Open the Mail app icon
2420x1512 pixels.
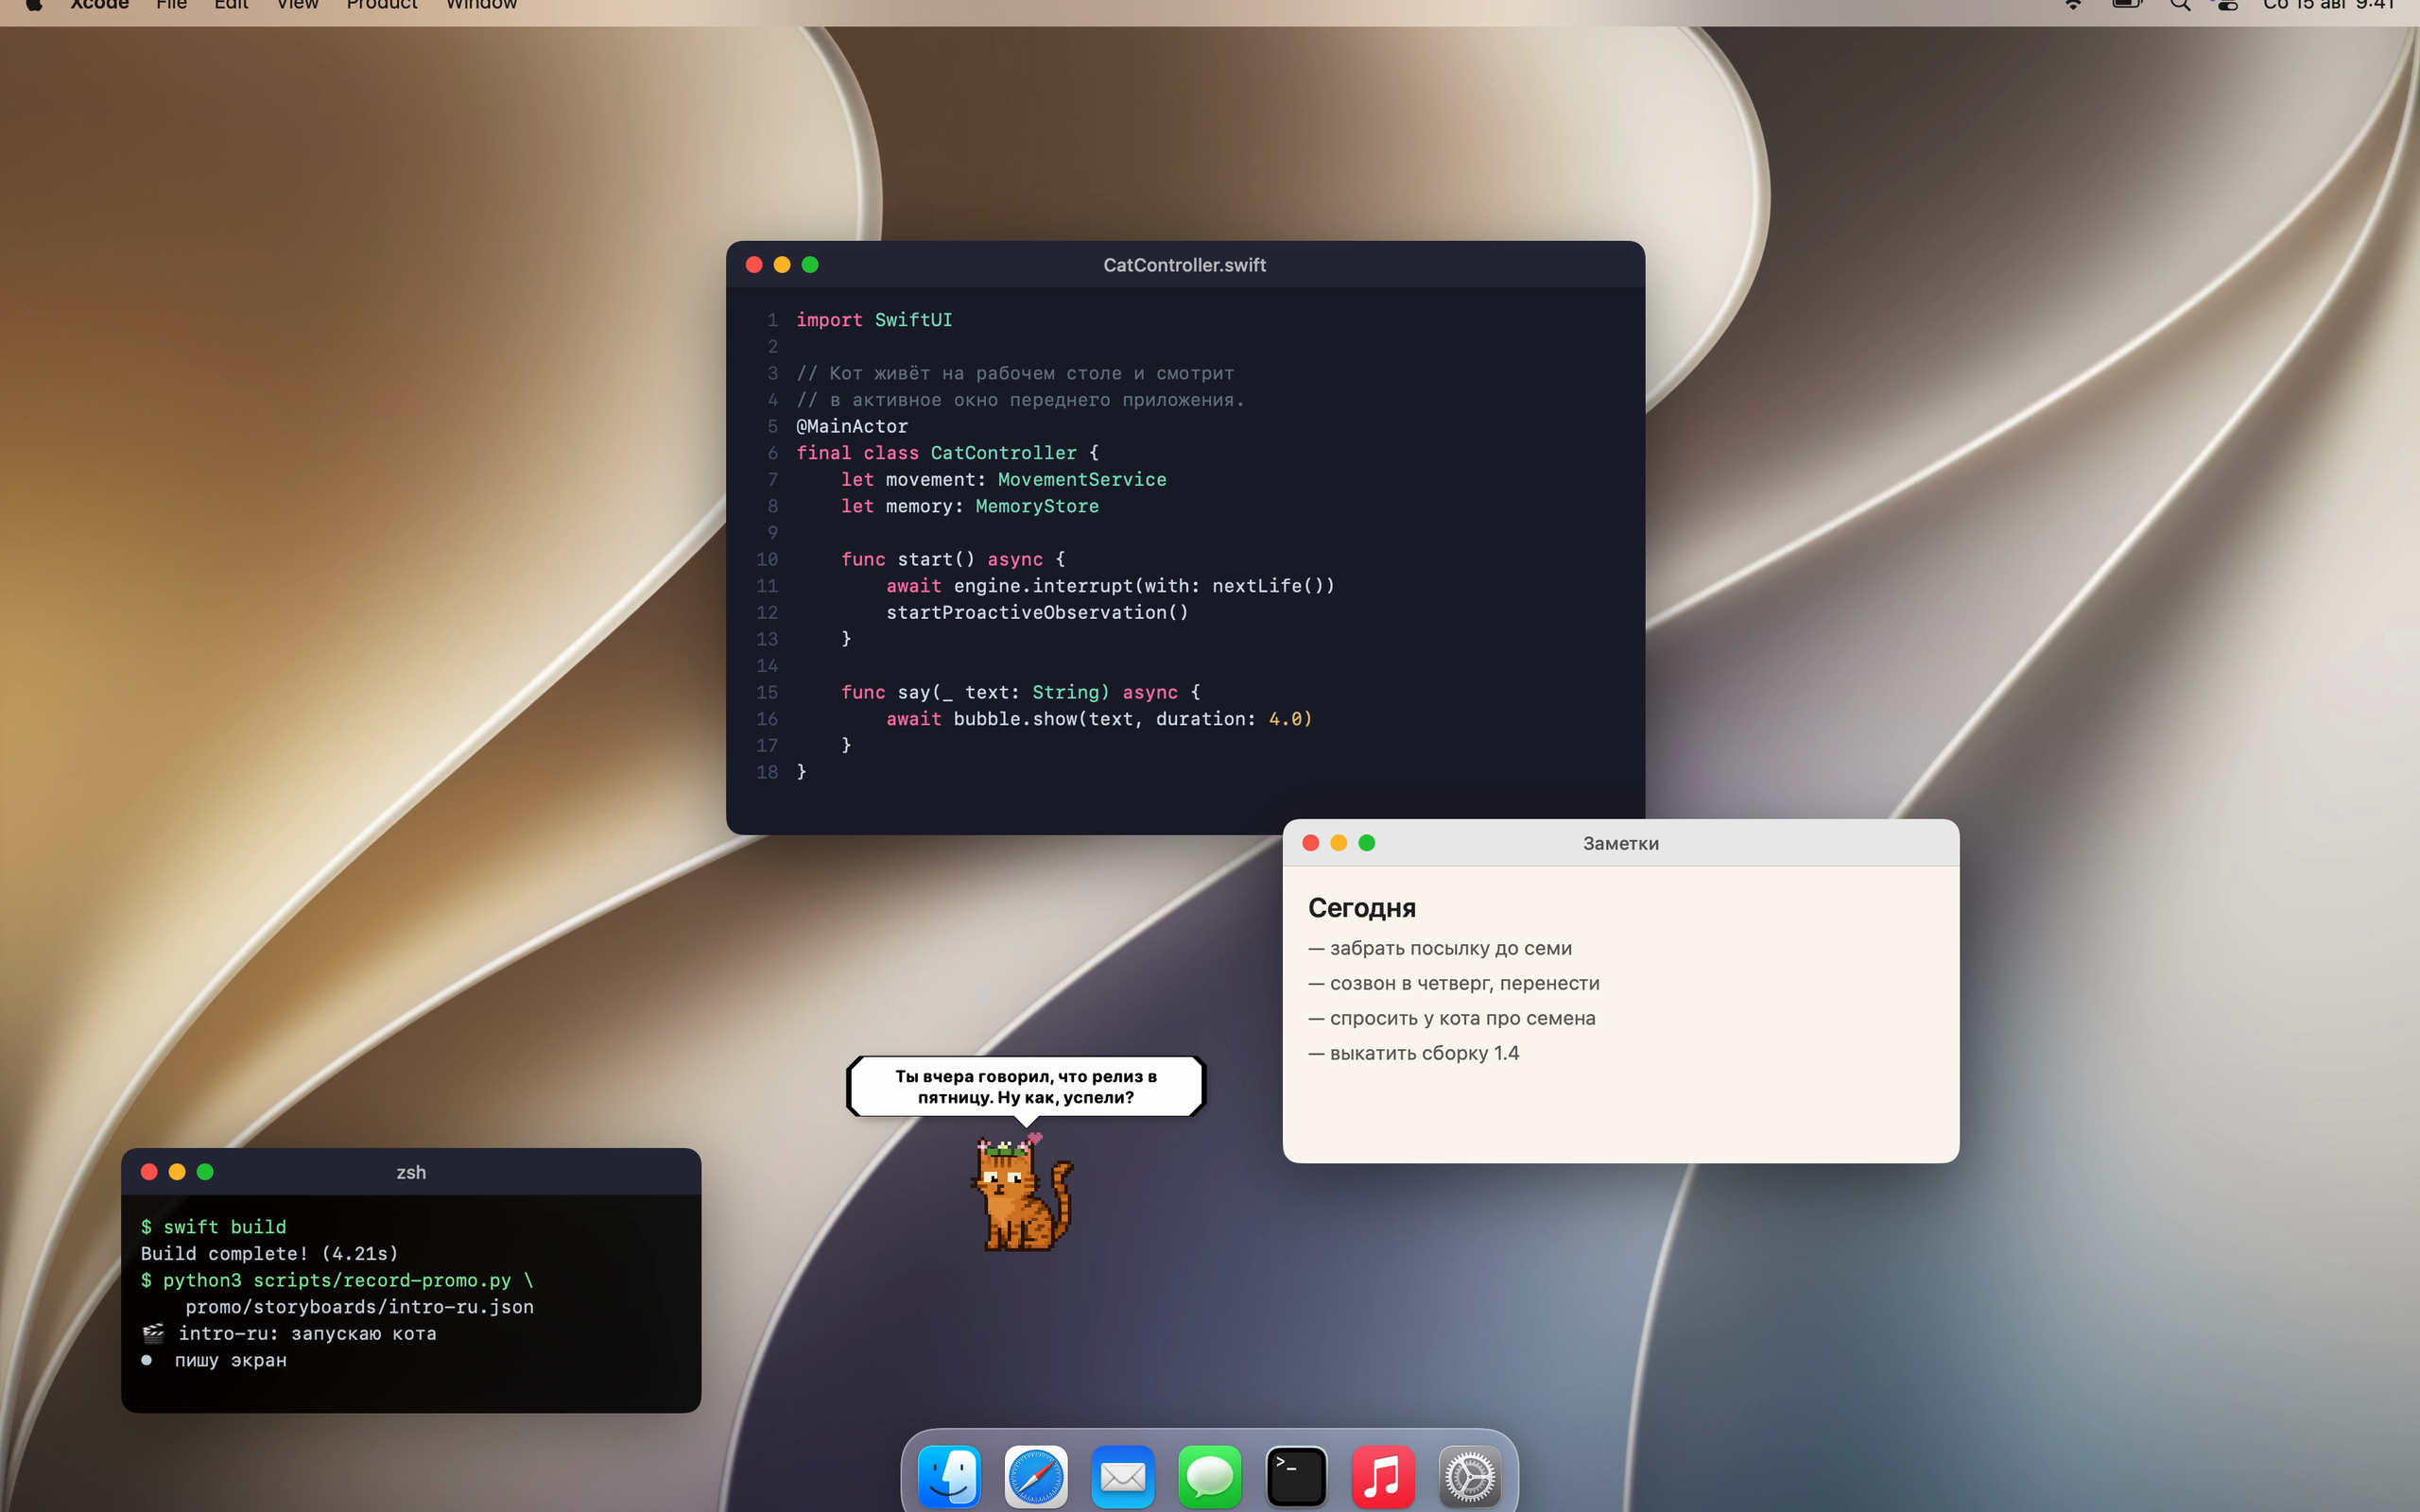(1123, 1475)
